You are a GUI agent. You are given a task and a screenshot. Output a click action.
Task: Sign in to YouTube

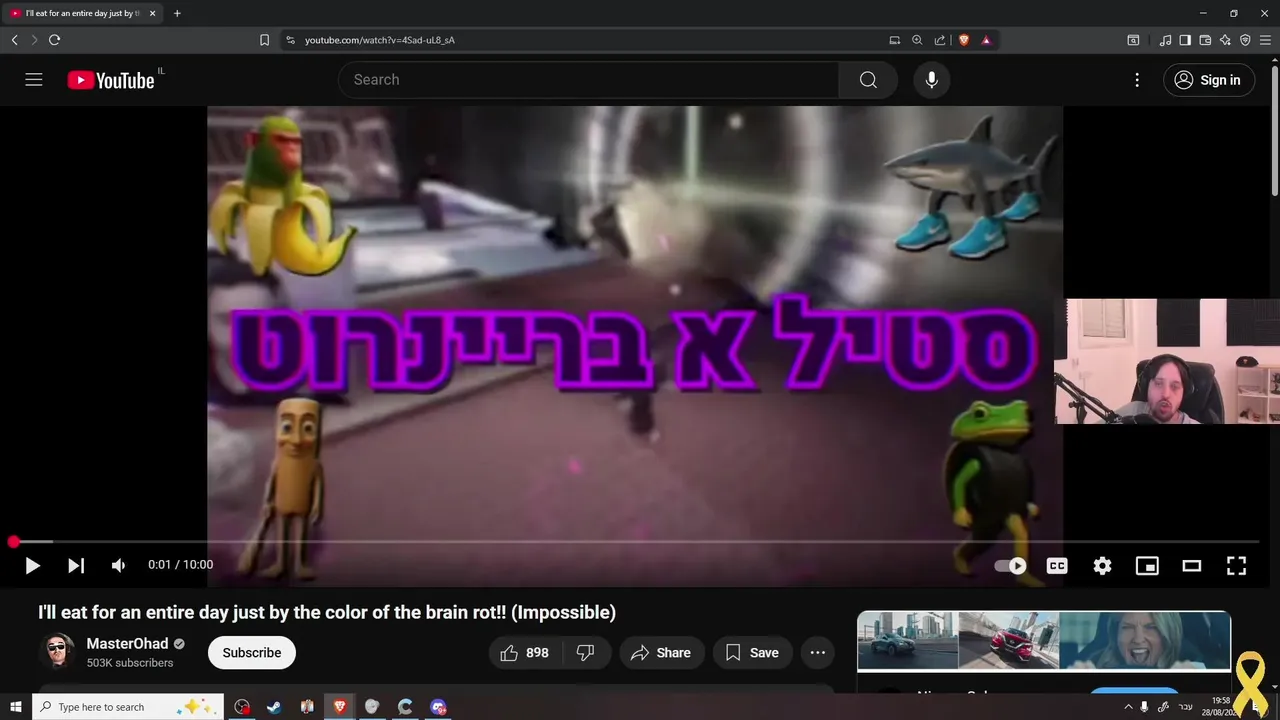(x=1208, y=80)
